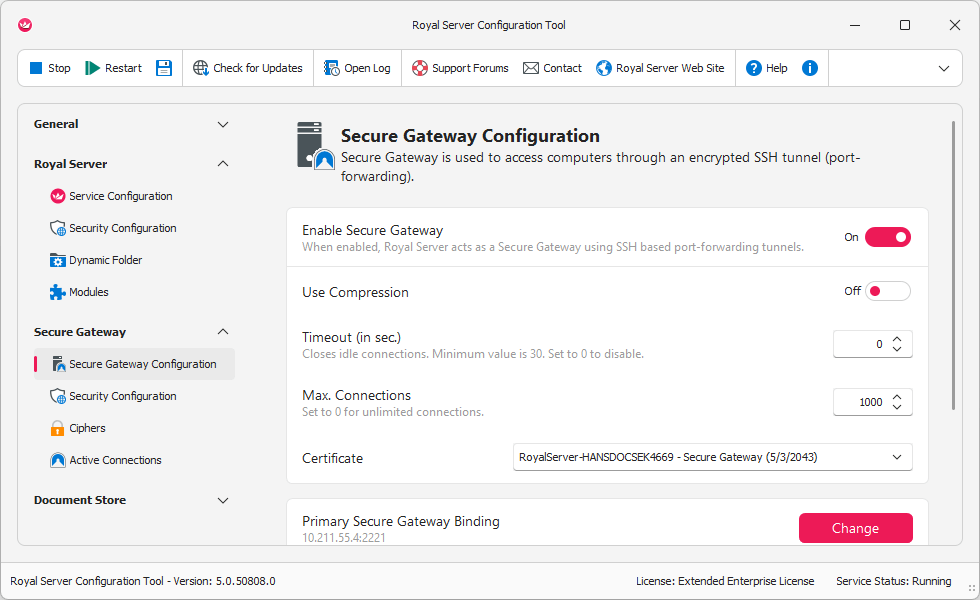Click the Service Status: Running text
This screenshot has width=980, height=600.
coord(894,581)
